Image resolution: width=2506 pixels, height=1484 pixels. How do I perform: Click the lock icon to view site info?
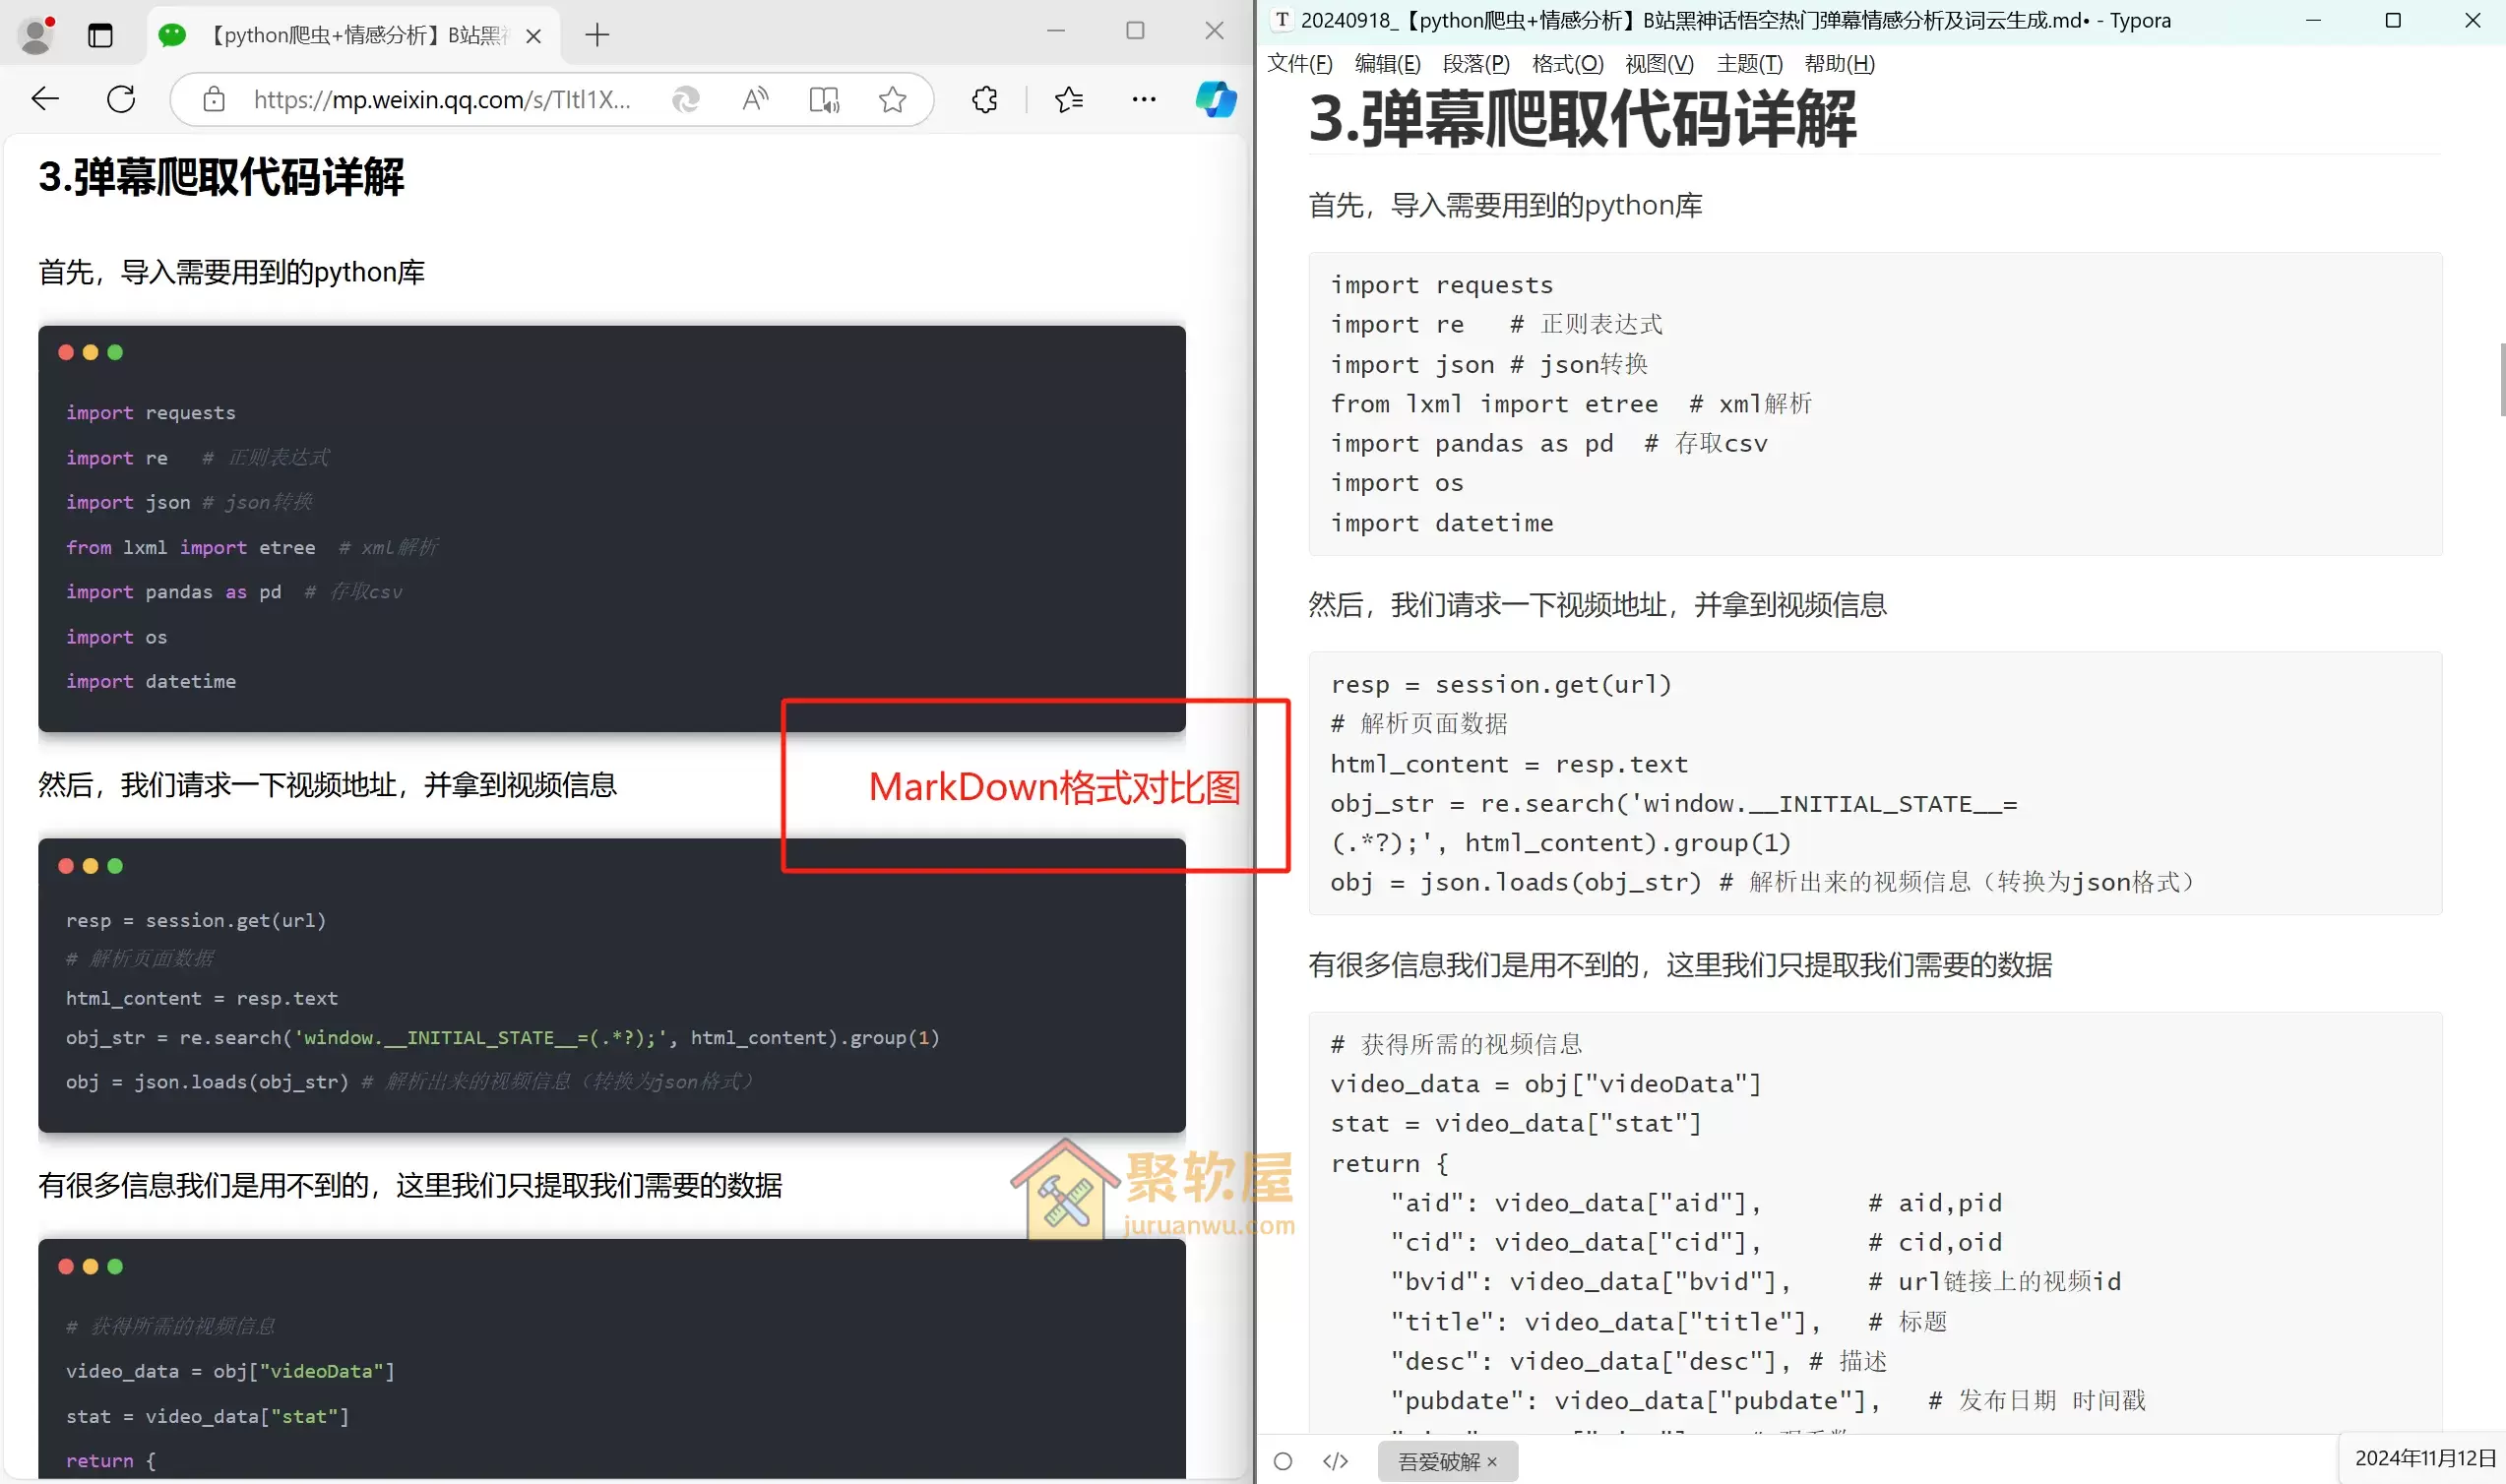tap(213, 99)
